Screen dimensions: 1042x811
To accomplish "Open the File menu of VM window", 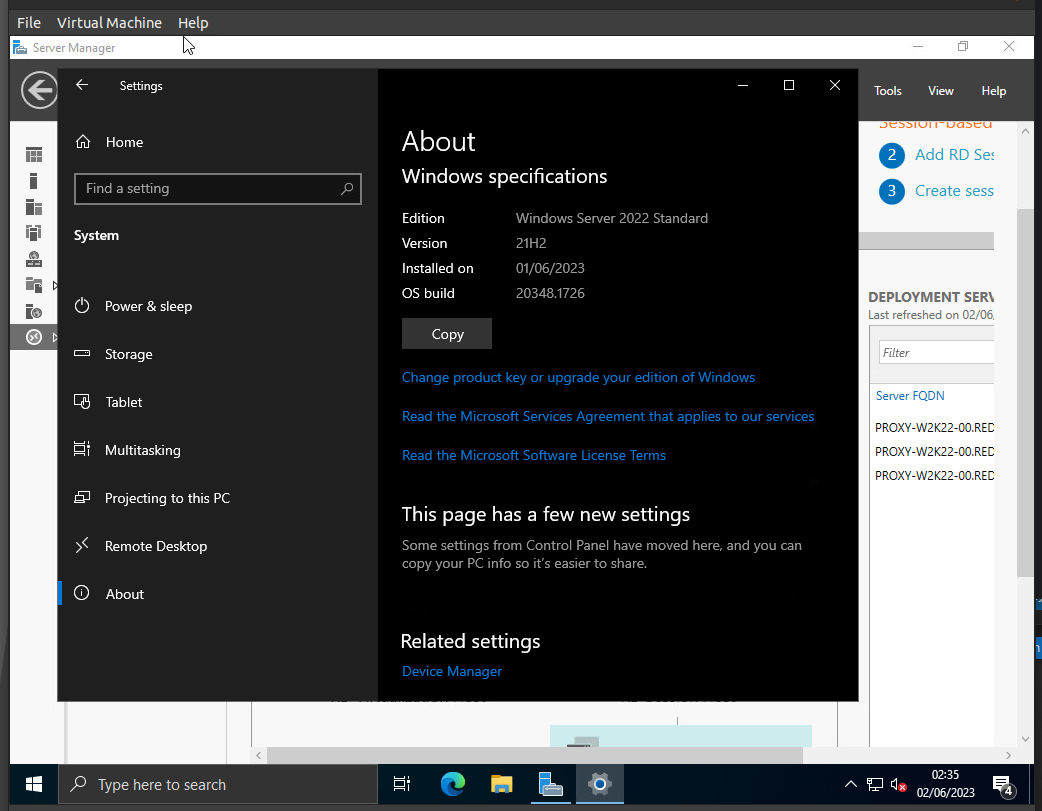I will (29, 23).
